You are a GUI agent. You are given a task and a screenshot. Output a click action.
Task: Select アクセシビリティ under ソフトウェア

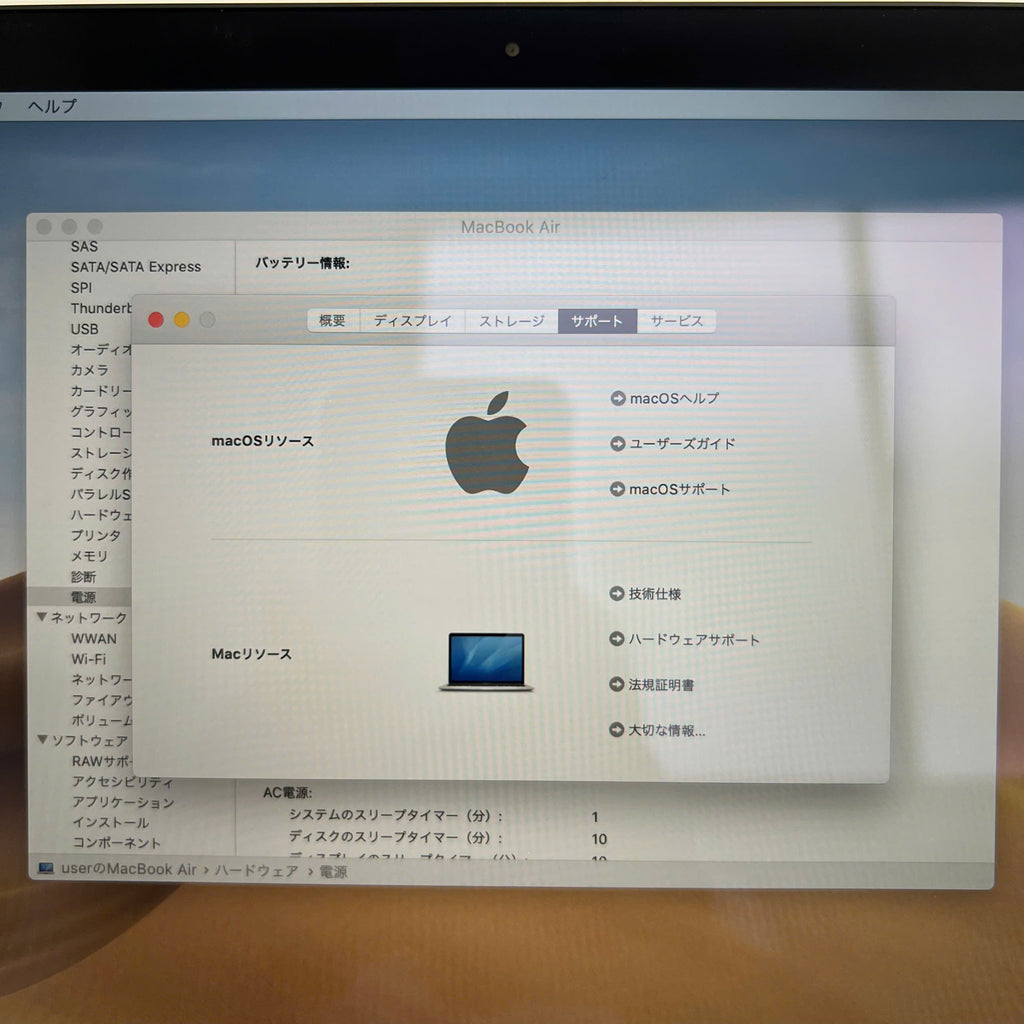(x=123, y=781)
